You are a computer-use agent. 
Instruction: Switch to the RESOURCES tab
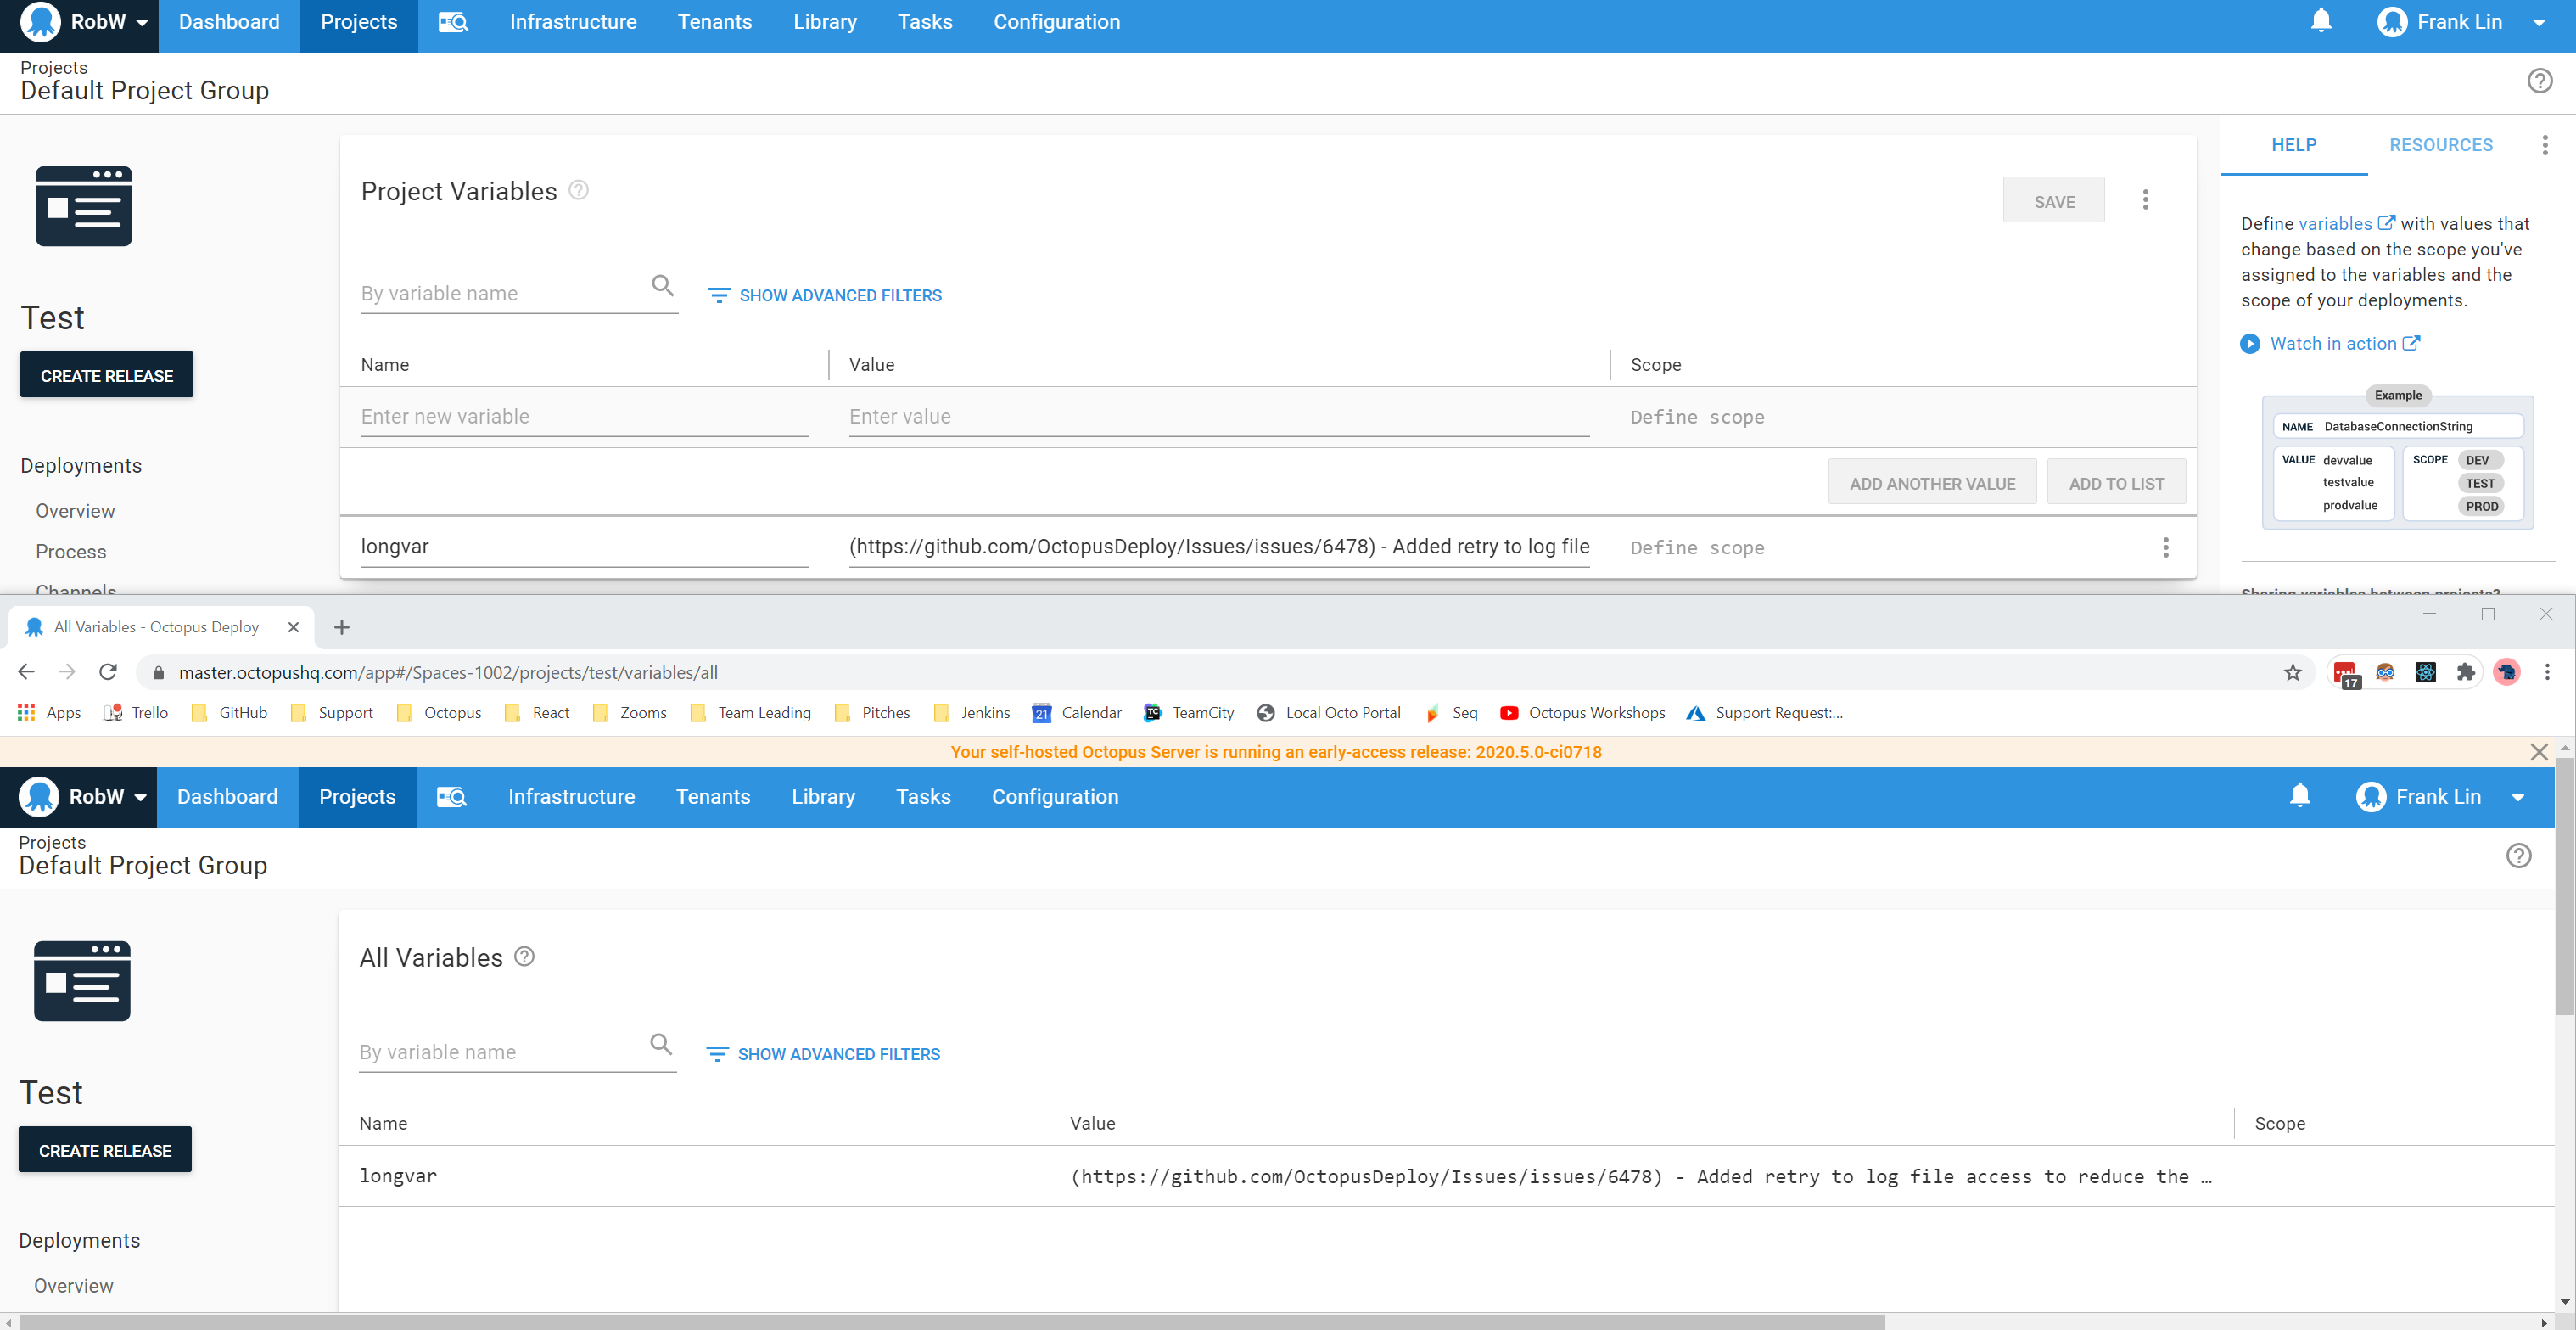(2441, 145)
